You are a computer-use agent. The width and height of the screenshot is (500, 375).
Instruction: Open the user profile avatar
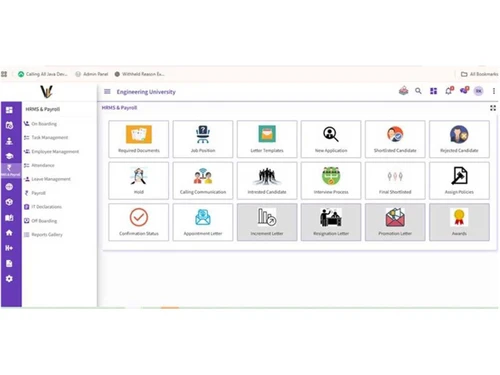click(479, 91)
